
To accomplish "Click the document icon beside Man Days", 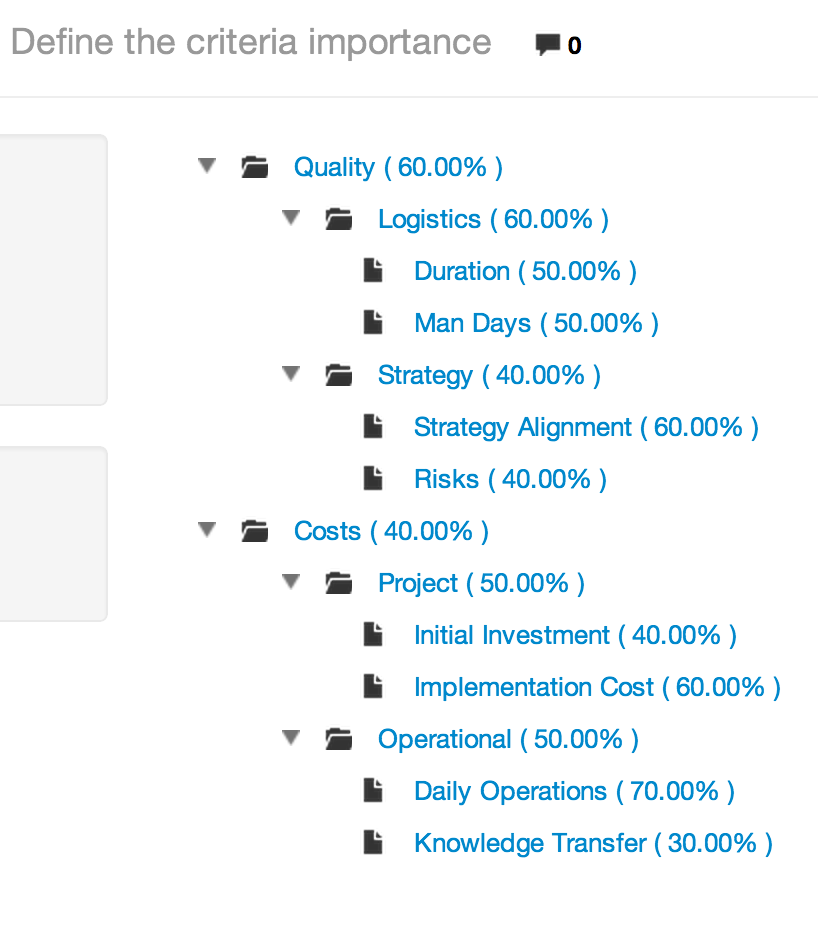I will click(x=373, y=322).
